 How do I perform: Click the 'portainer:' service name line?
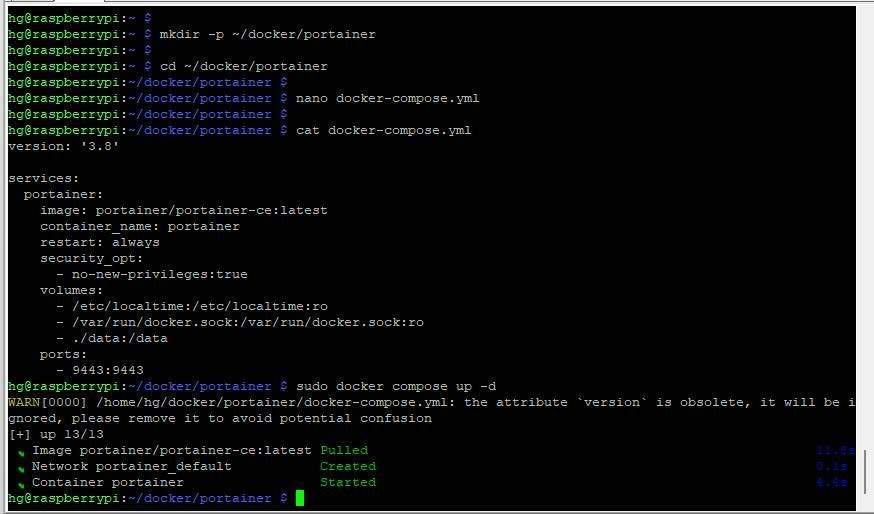[x=64, y=195]
